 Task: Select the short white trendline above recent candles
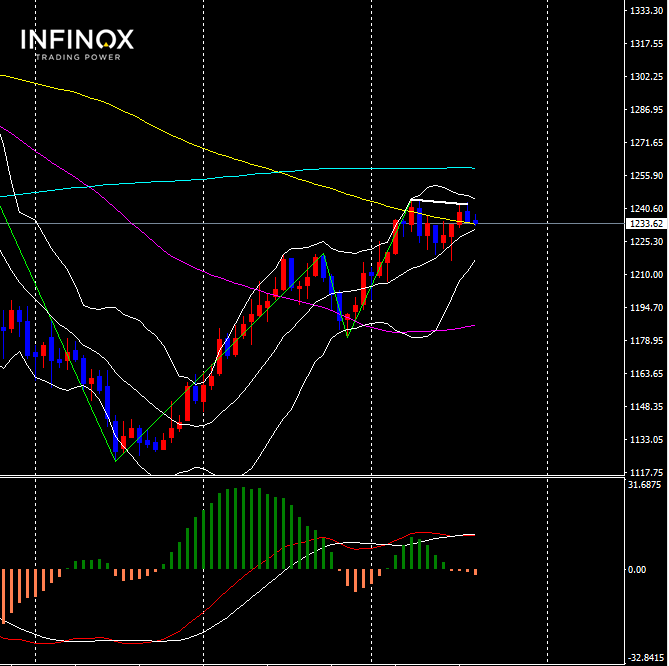point(439,202)
